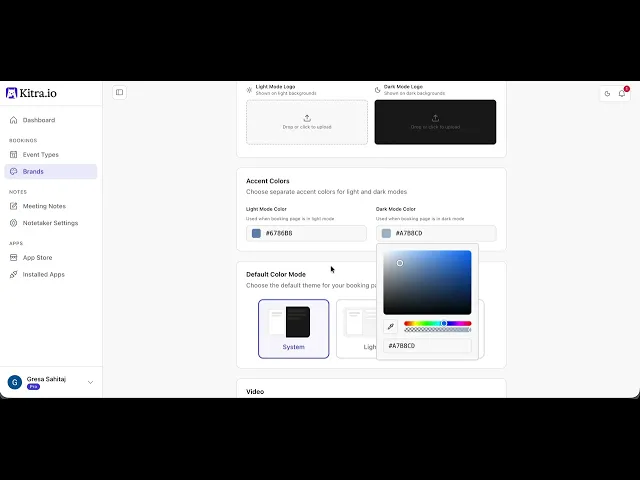Click the light mode upload arrow icon

coord(307,118)
